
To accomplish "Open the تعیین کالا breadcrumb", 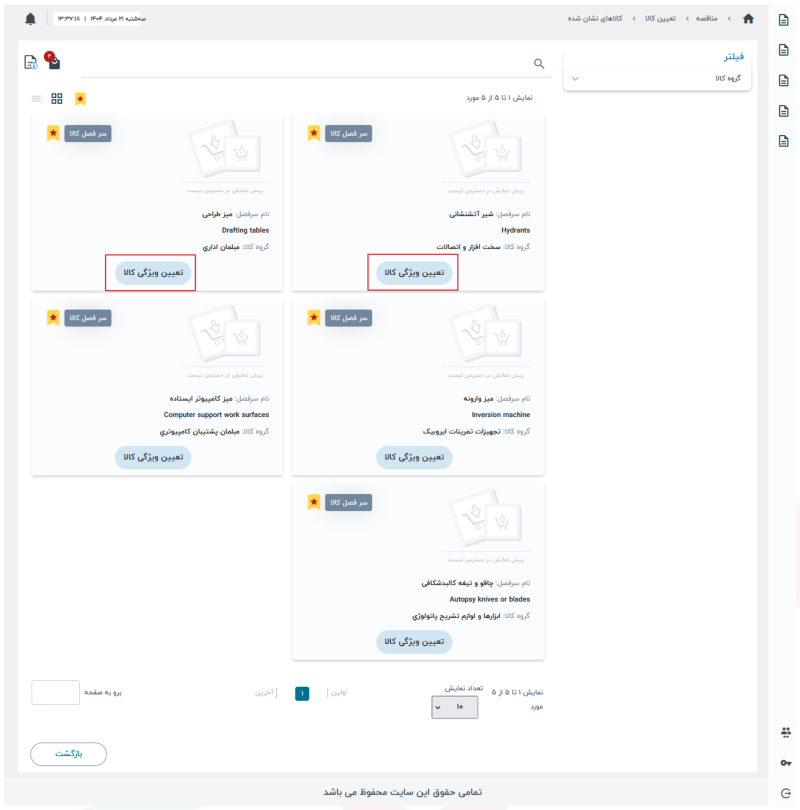I will pyautogui.click(x=660, y=19).
